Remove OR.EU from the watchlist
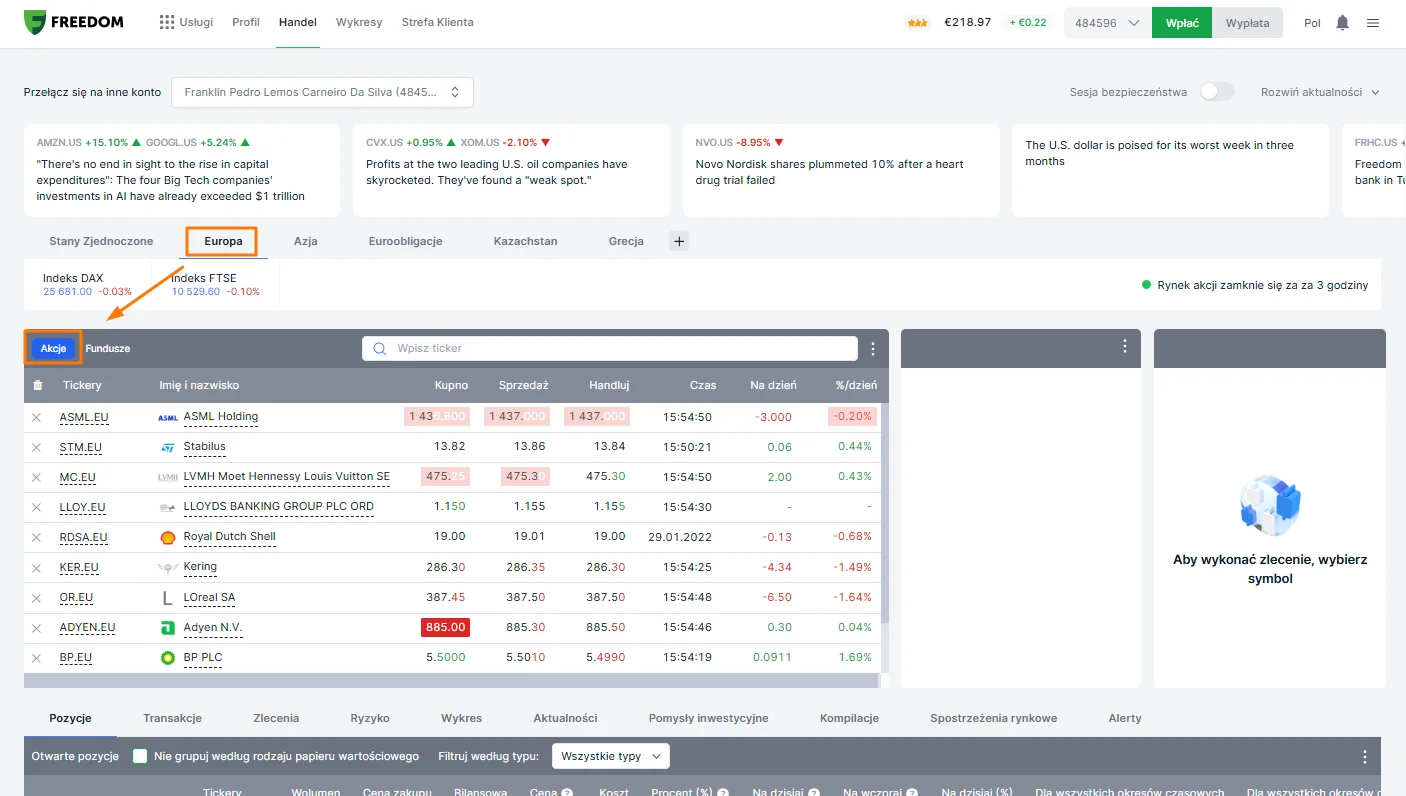 (37, 598)
